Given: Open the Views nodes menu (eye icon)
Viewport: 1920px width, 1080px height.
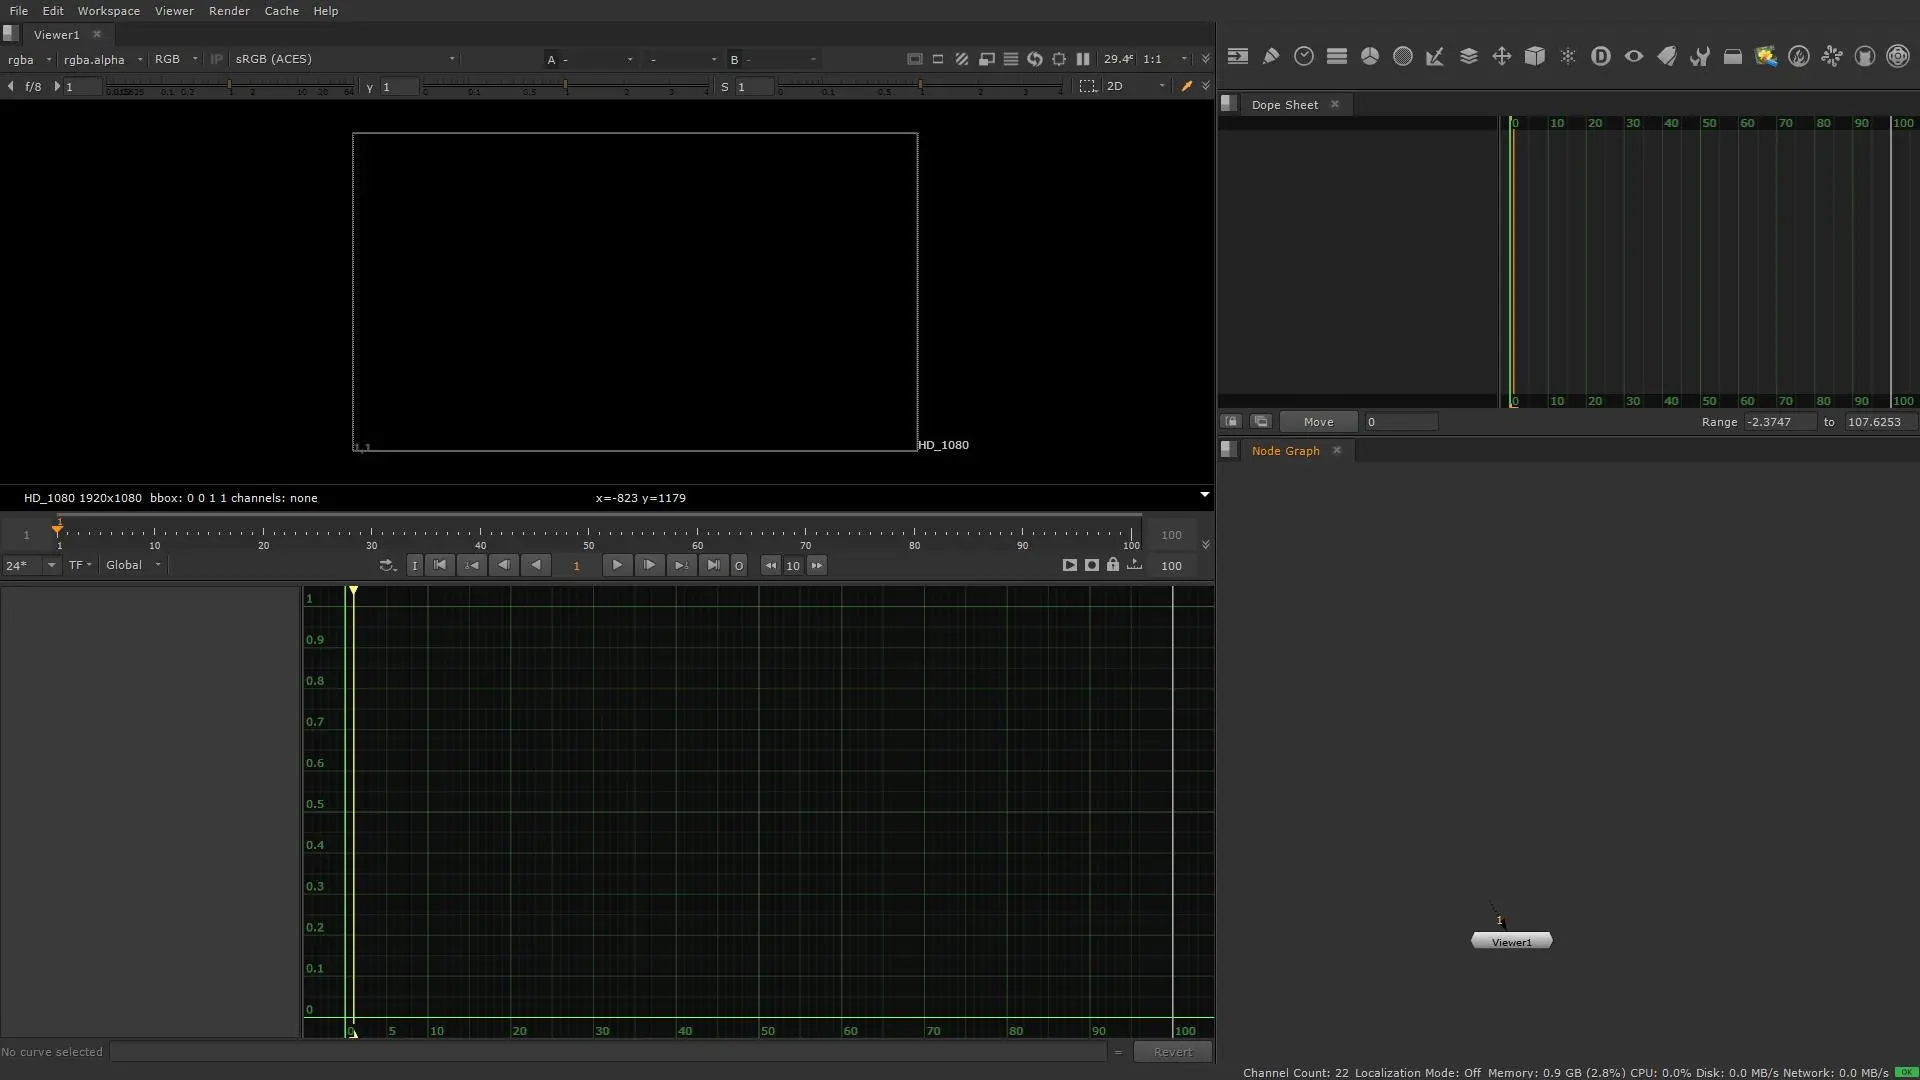Looking at the screenshot, I should [x=1634, y=57].
